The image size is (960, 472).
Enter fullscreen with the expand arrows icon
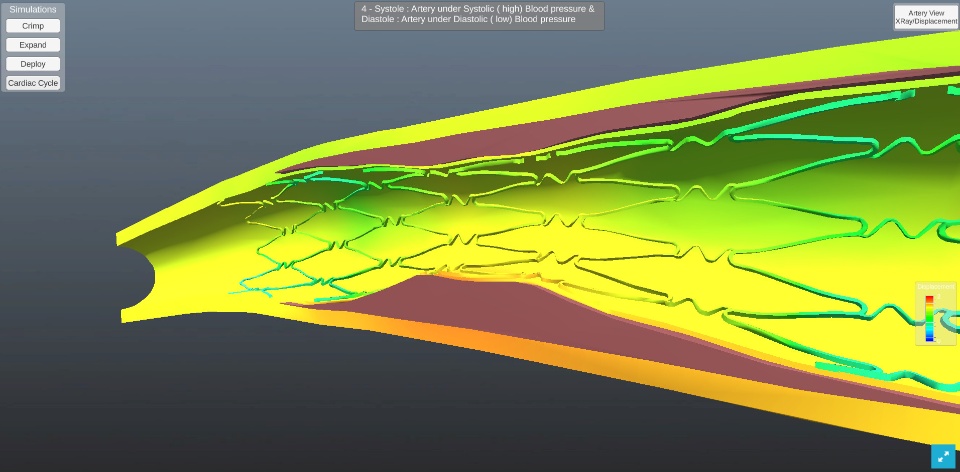pos(943,456)
